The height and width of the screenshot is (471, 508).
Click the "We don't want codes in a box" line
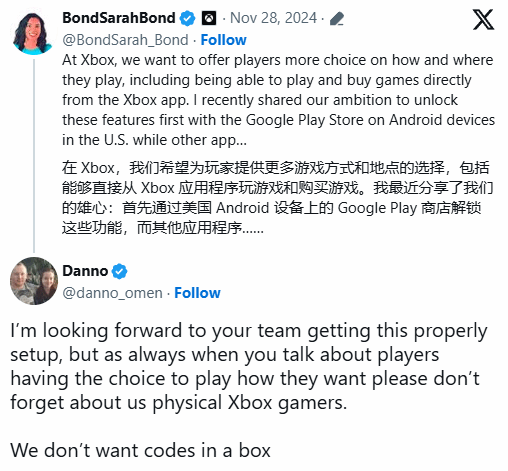pyautogui.click(x=140, y=450)
